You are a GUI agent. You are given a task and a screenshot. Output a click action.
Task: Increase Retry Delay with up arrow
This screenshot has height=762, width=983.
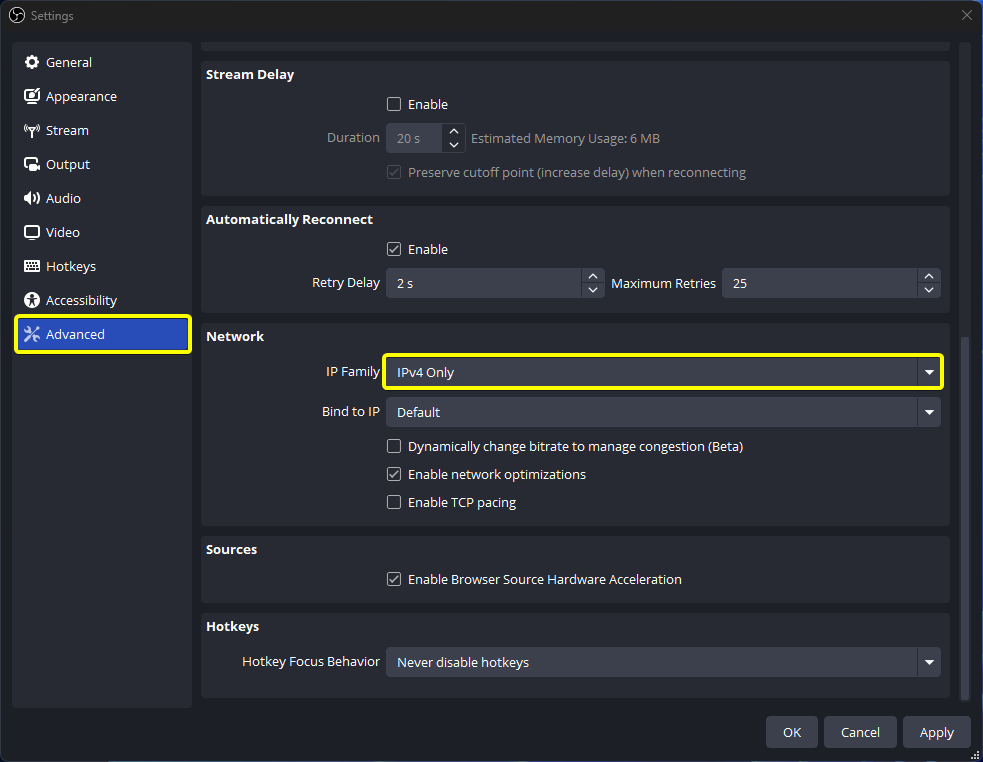click(593, 276)
